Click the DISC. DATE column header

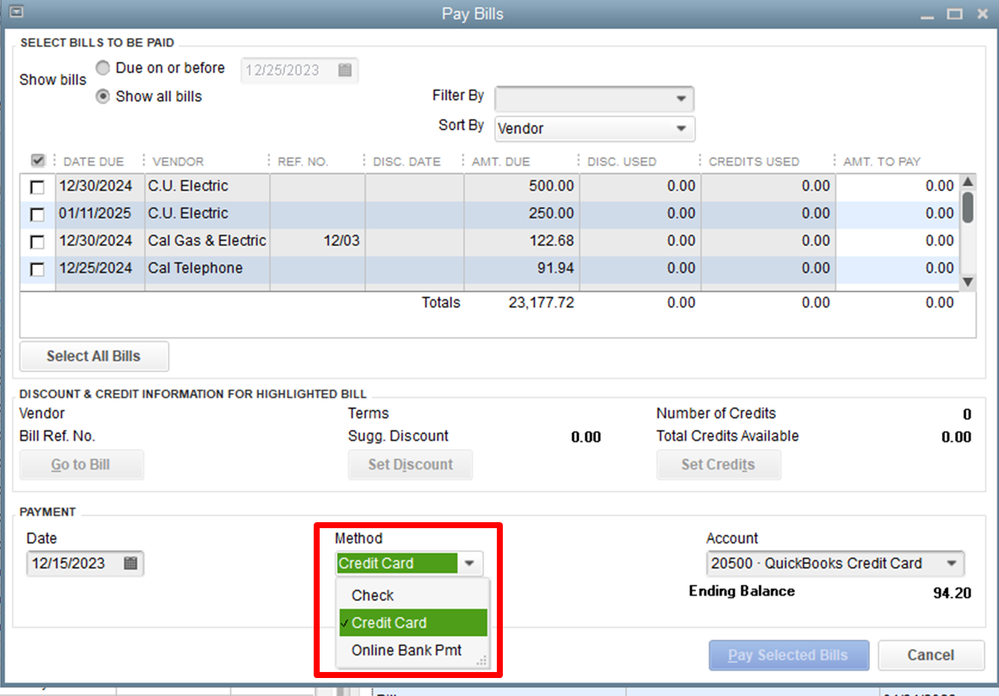click(x=406, y=162)
